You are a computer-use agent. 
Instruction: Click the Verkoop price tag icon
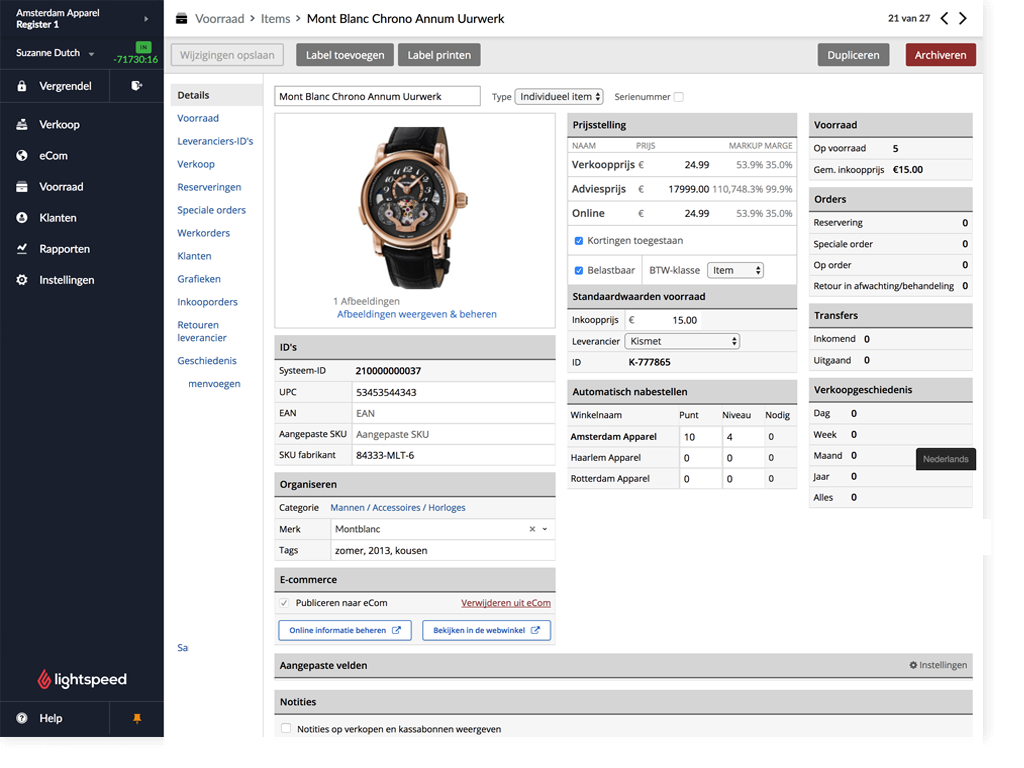point(21,125)
